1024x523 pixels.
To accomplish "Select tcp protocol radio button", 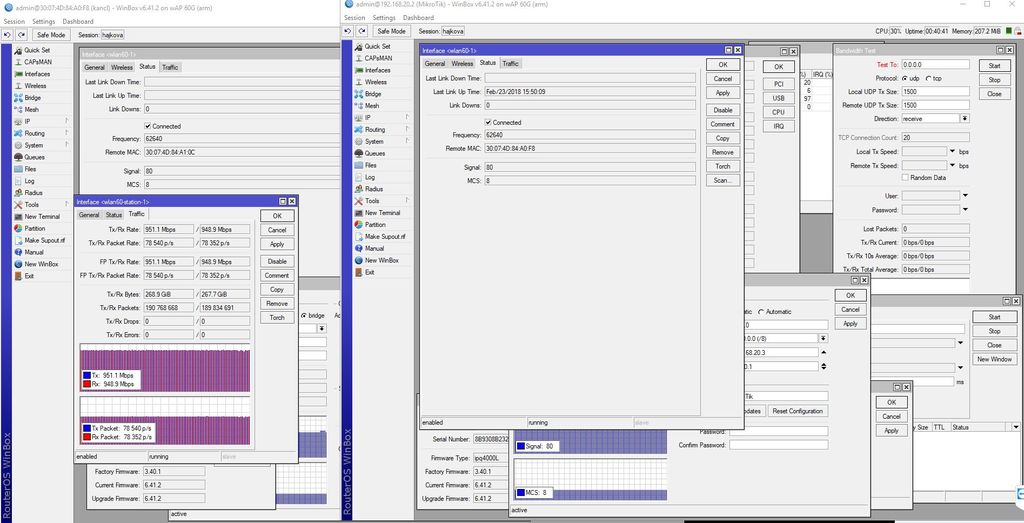I will click(929, 78).
